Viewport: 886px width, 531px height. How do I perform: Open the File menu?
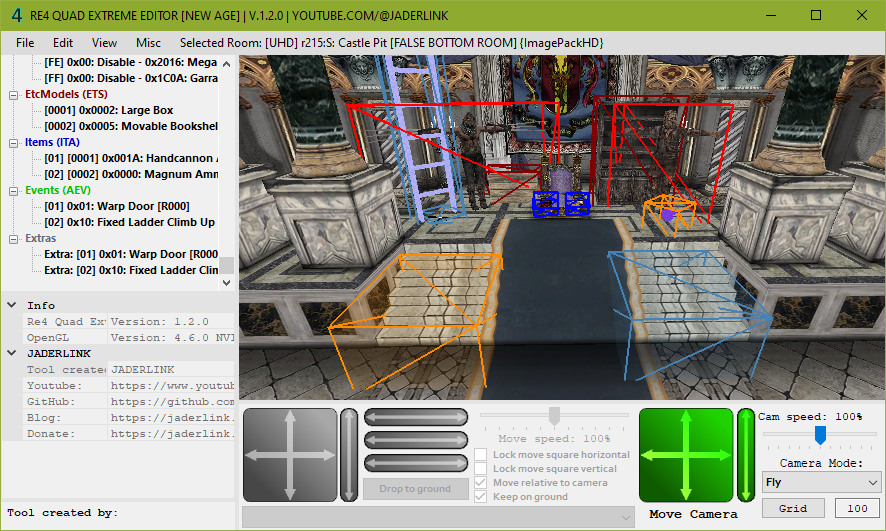25,43
